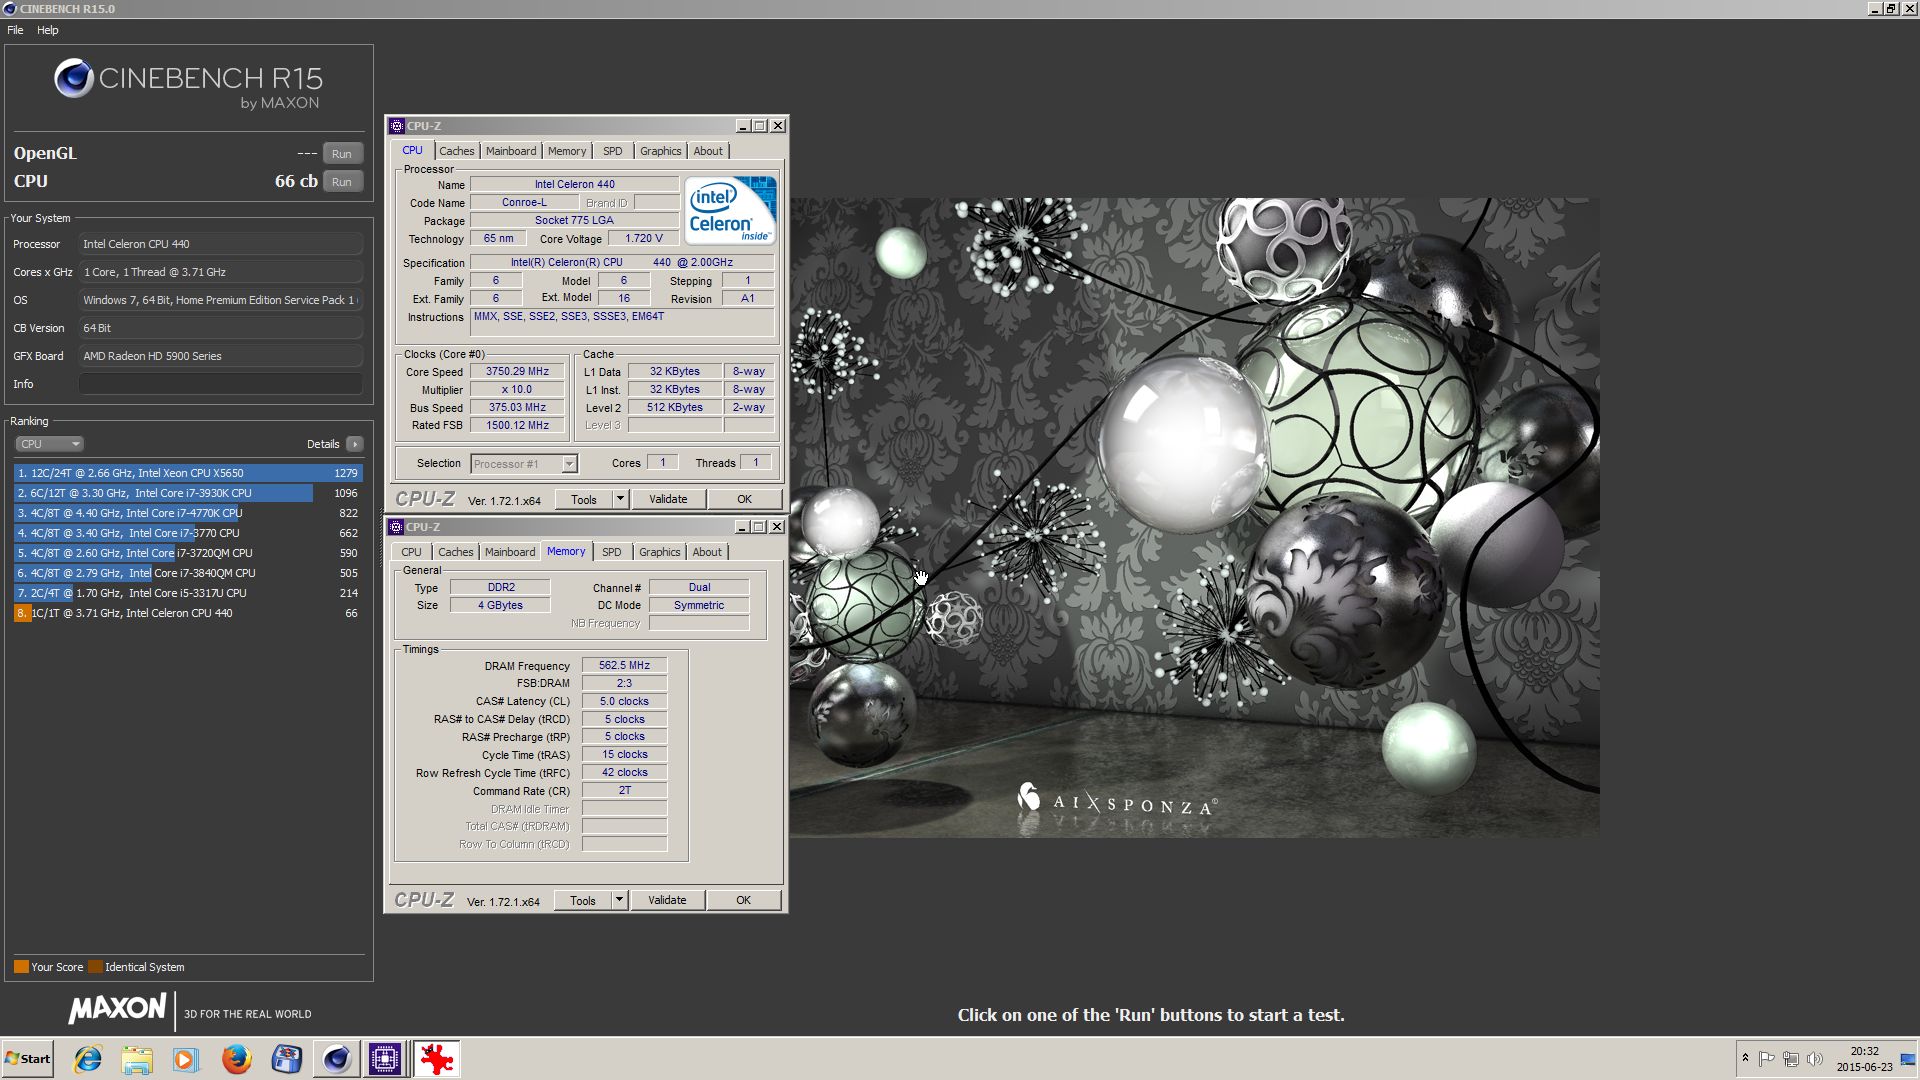This screenshot has height=1080, width=1920.
Task: Switch to SPD tab in lower CPU-Z
Action: (612, 552)
